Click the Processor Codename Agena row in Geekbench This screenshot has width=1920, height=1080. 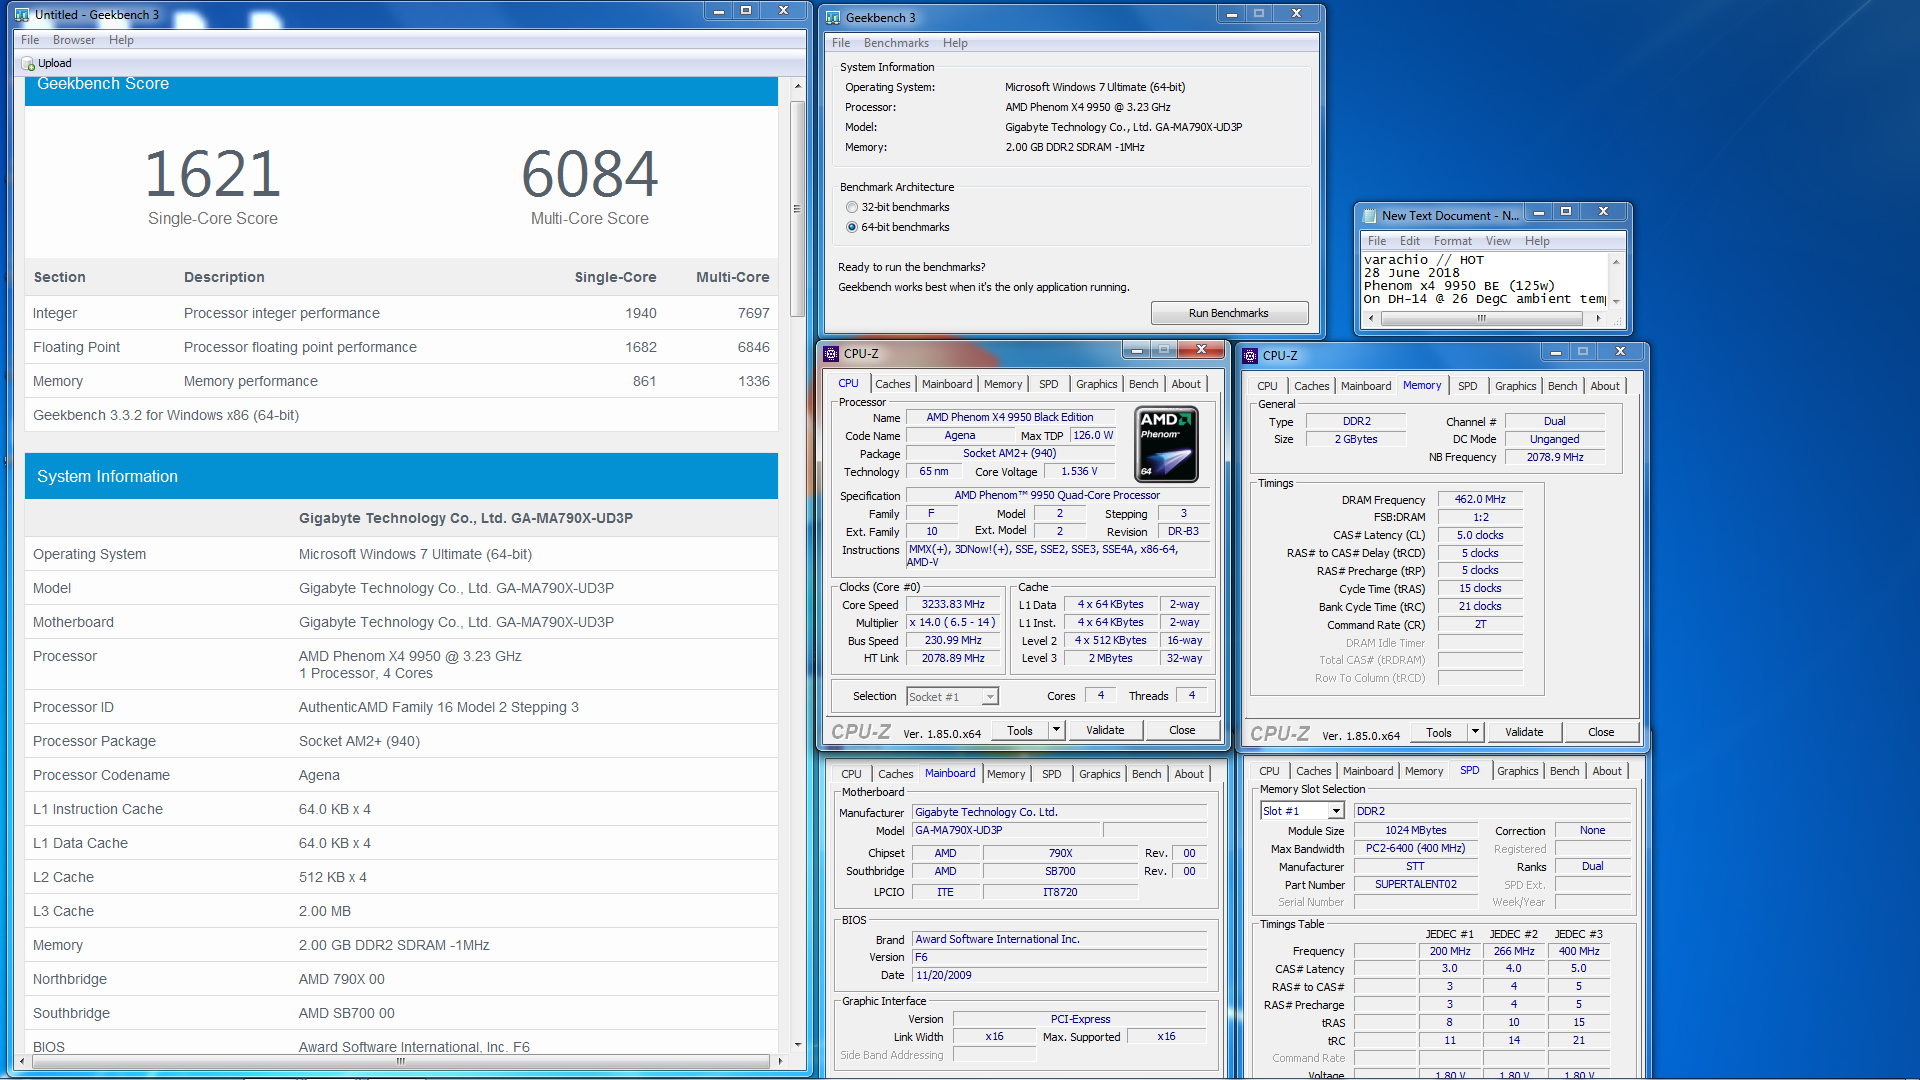tap(401, 775)
